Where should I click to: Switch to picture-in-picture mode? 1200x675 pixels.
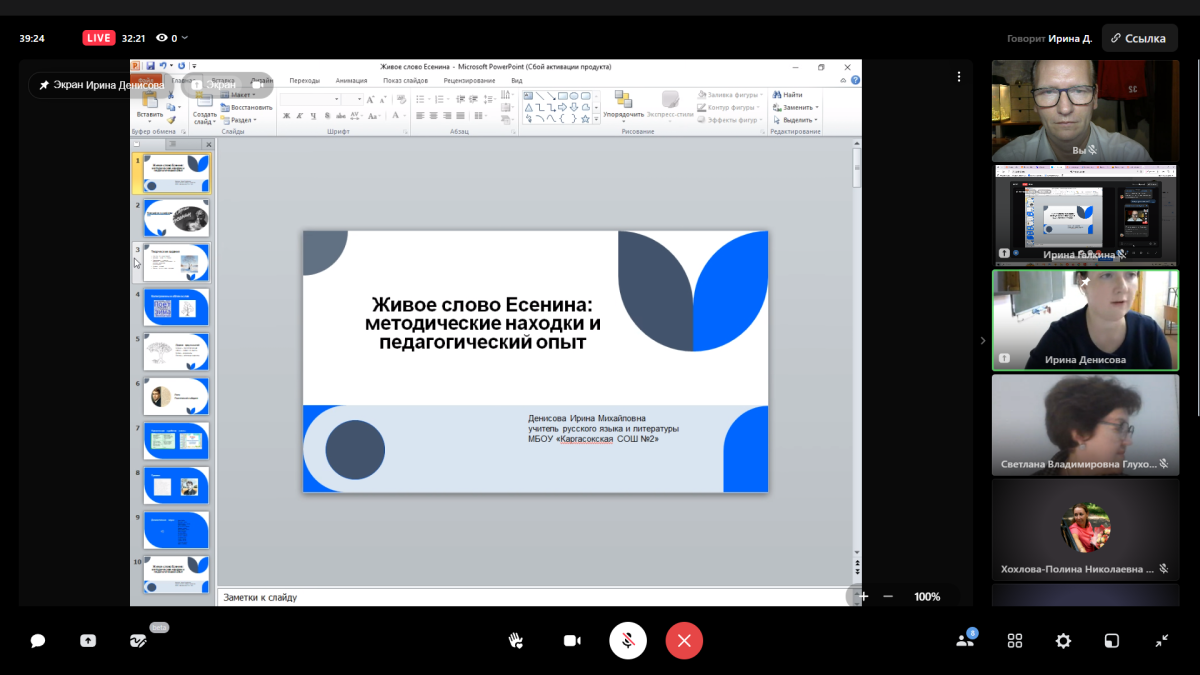[1112, 641]
